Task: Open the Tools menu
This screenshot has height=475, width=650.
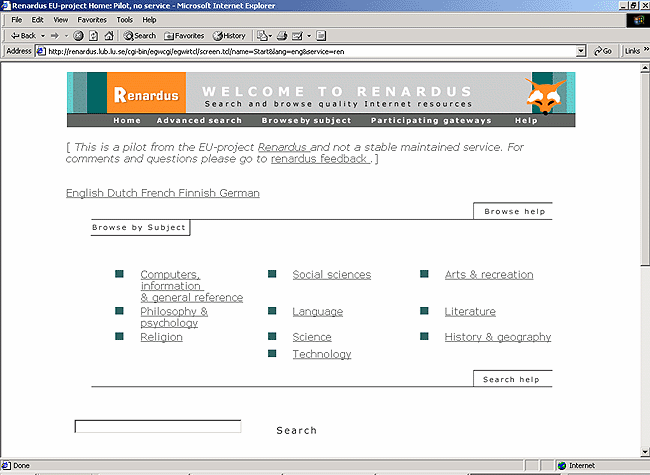Action: [124, 20]
